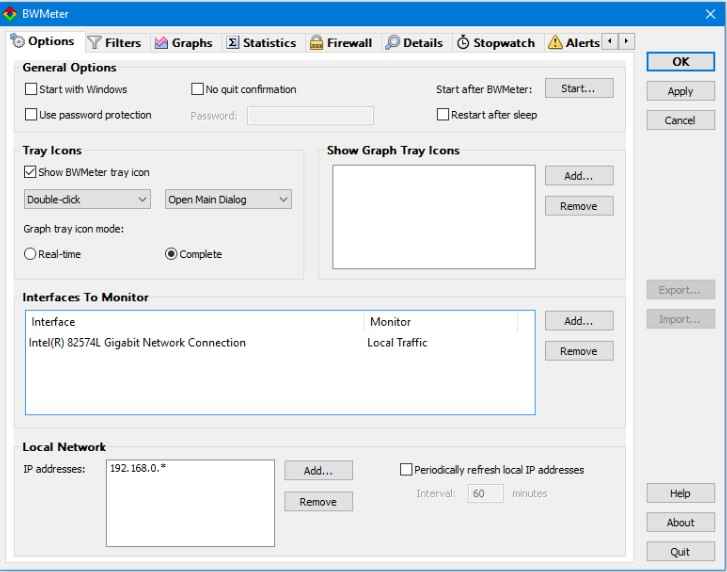Screen dimensions: 727x572
Task: Click the Filters funnel icon
Action: (x=95, y=43)
